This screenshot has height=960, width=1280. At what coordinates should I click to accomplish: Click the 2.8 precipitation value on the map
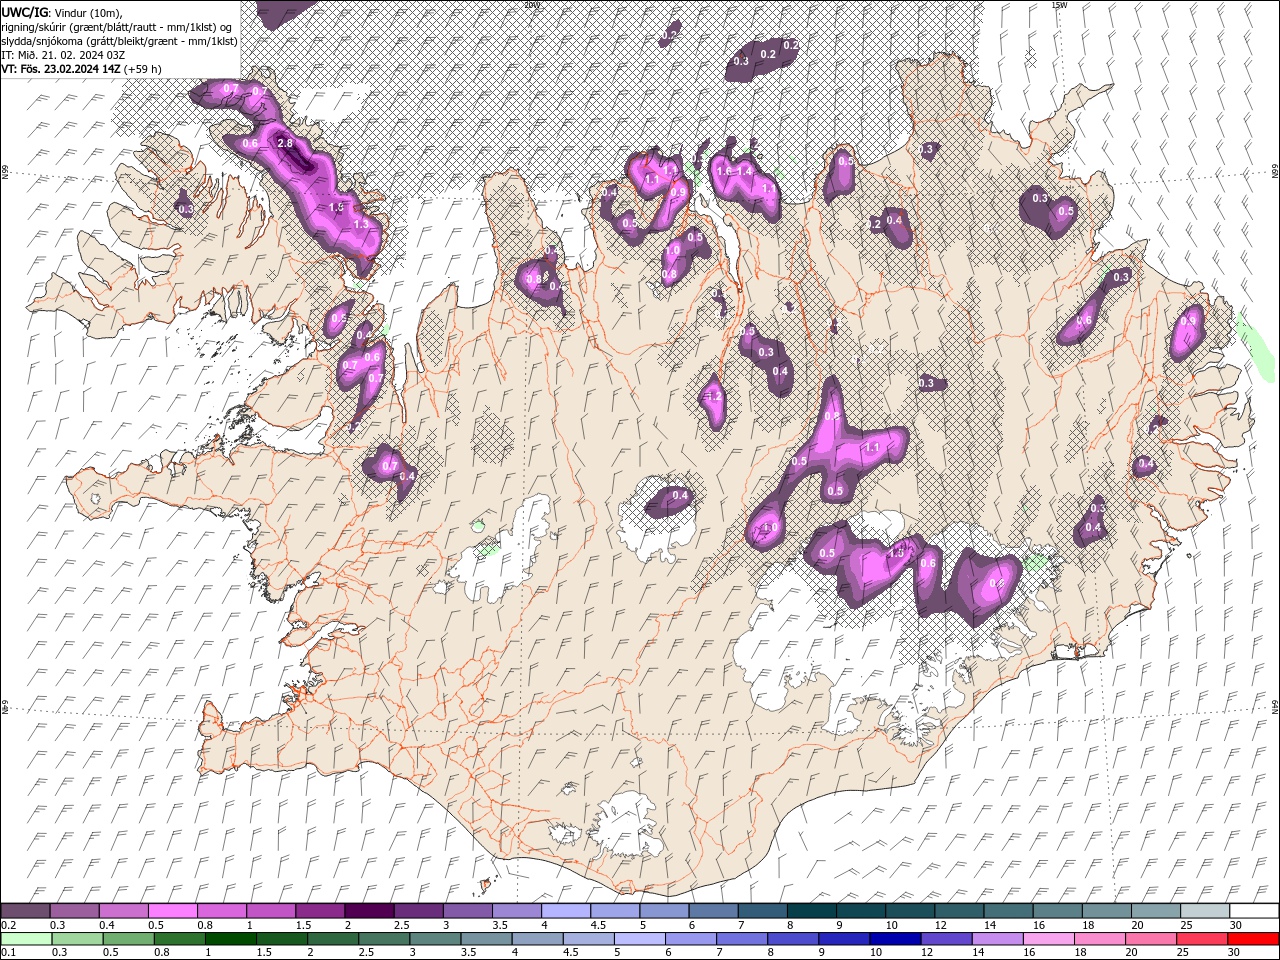pyautogui.click(x=285, y=143)
